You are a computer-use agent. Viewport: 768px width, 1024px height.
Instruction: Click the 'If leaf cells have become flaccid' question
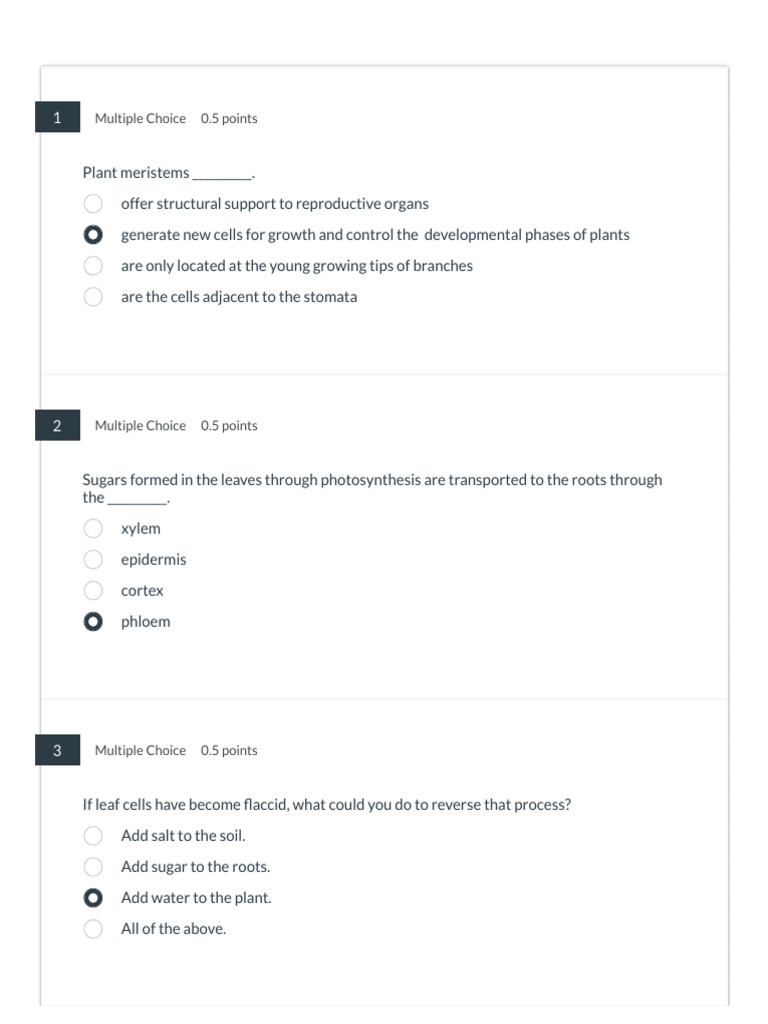pos(326,804)
